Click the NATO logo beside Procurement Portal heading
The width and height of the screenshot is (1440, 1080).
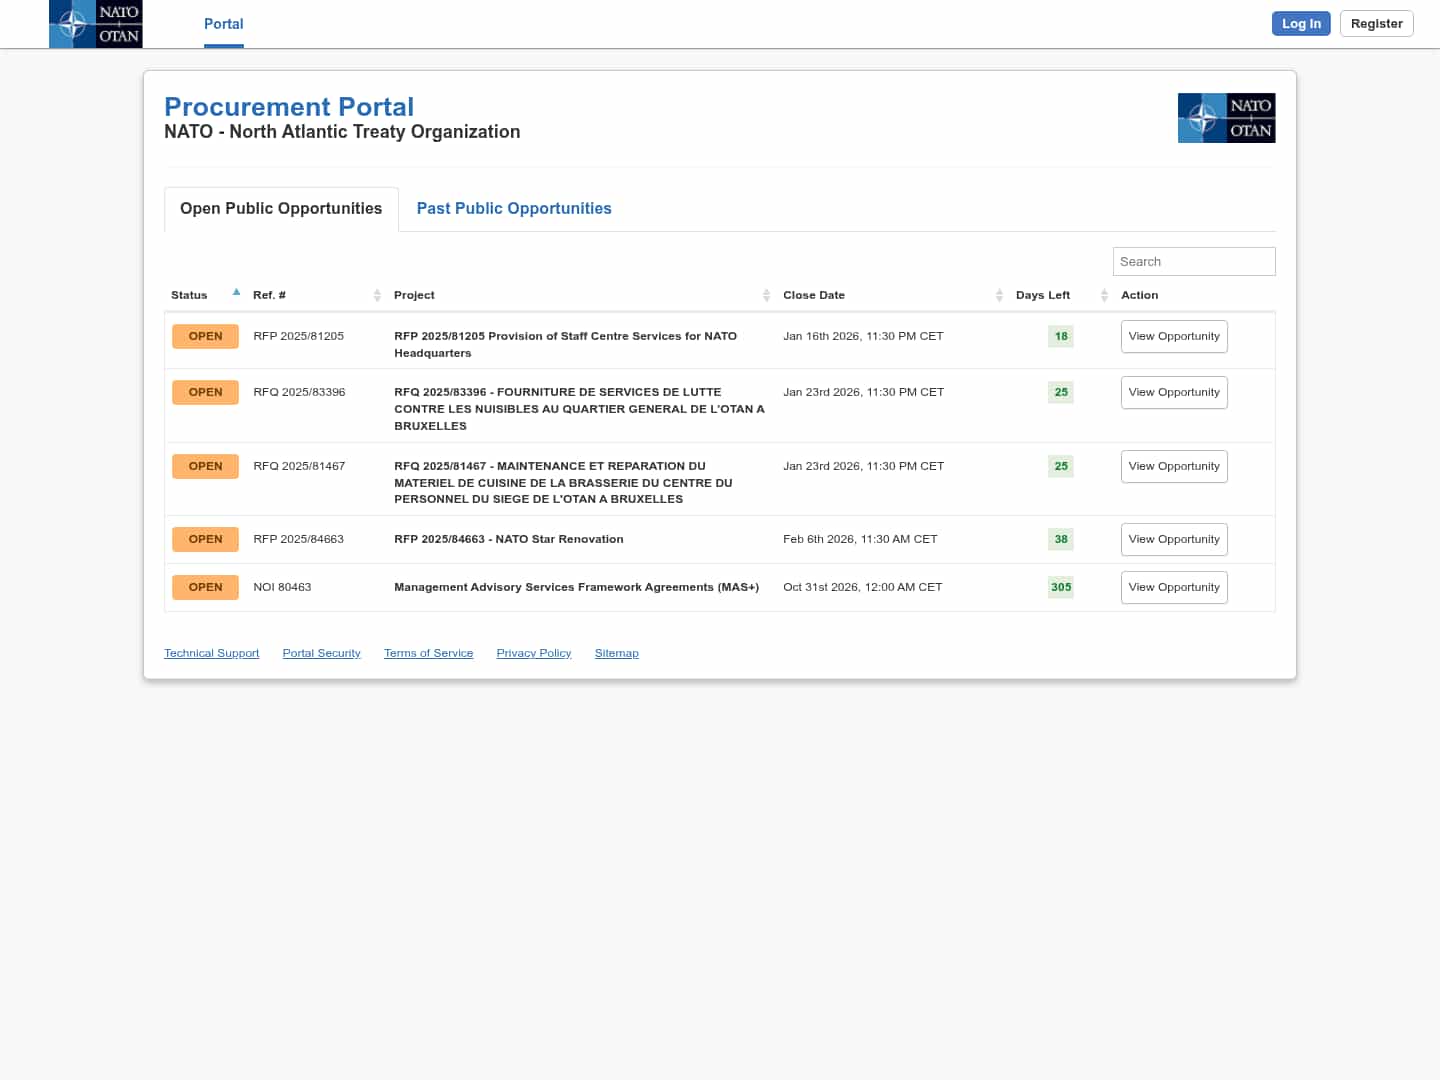(1226, 118)
